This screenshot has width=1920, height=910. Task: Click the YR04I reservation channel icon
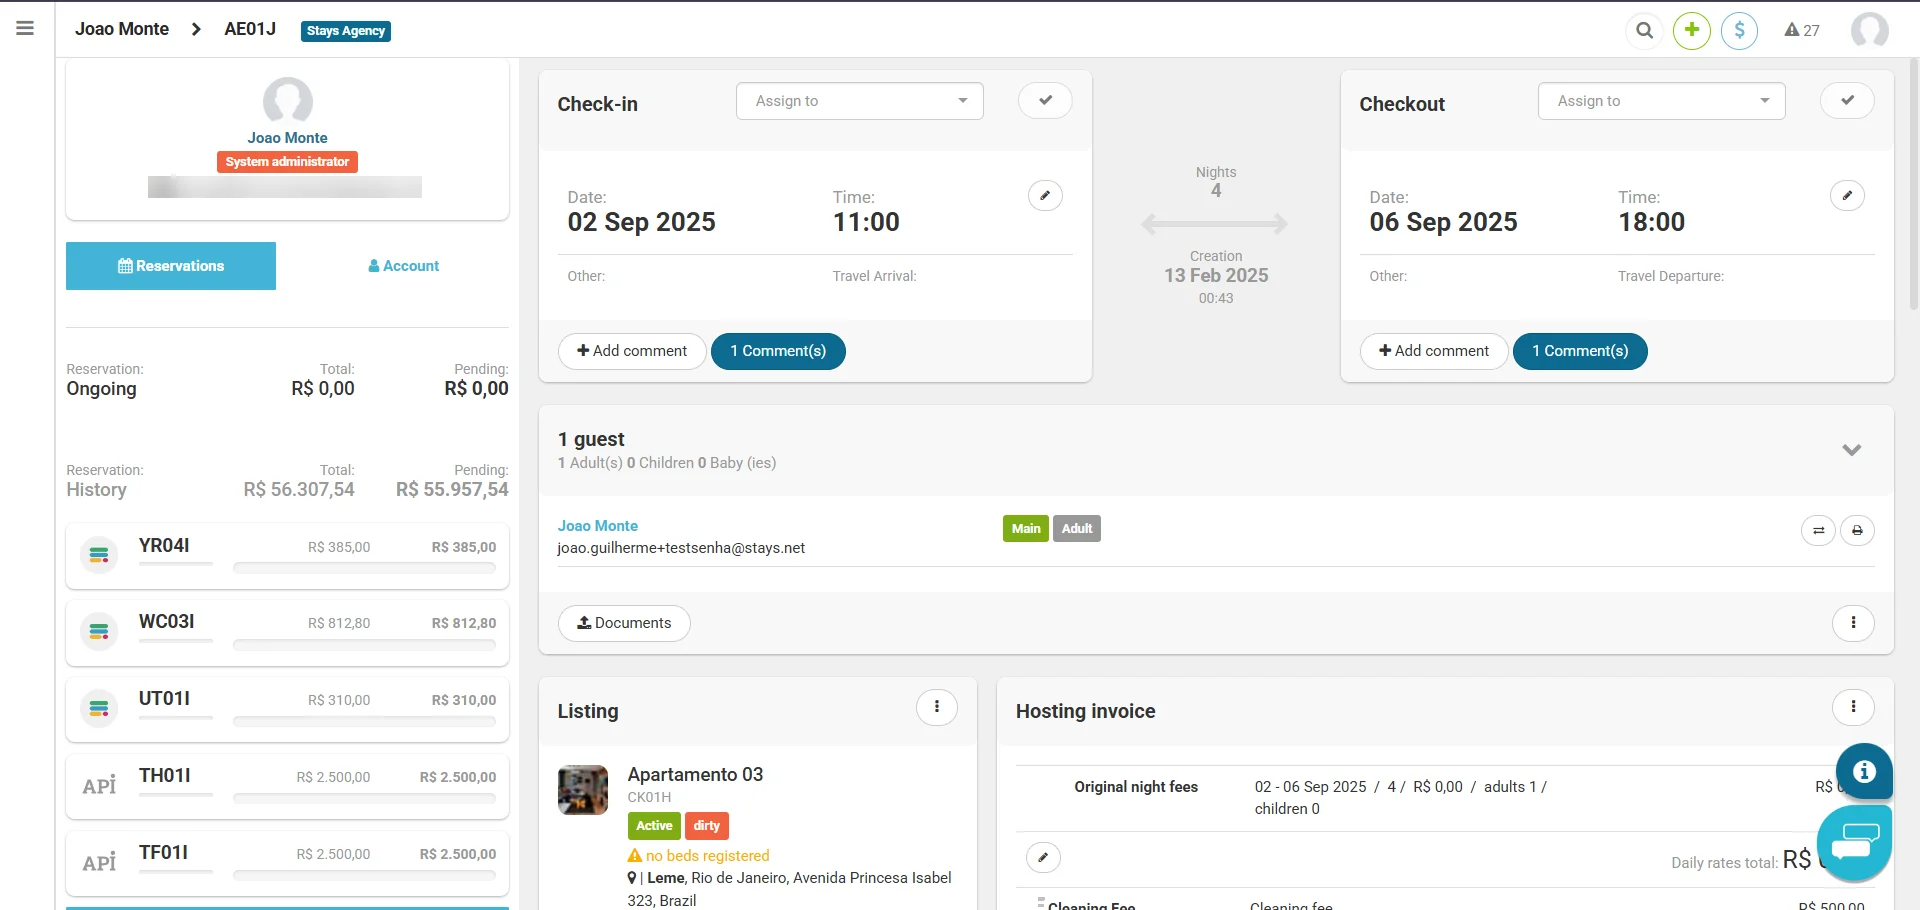[x=99, y=554]
